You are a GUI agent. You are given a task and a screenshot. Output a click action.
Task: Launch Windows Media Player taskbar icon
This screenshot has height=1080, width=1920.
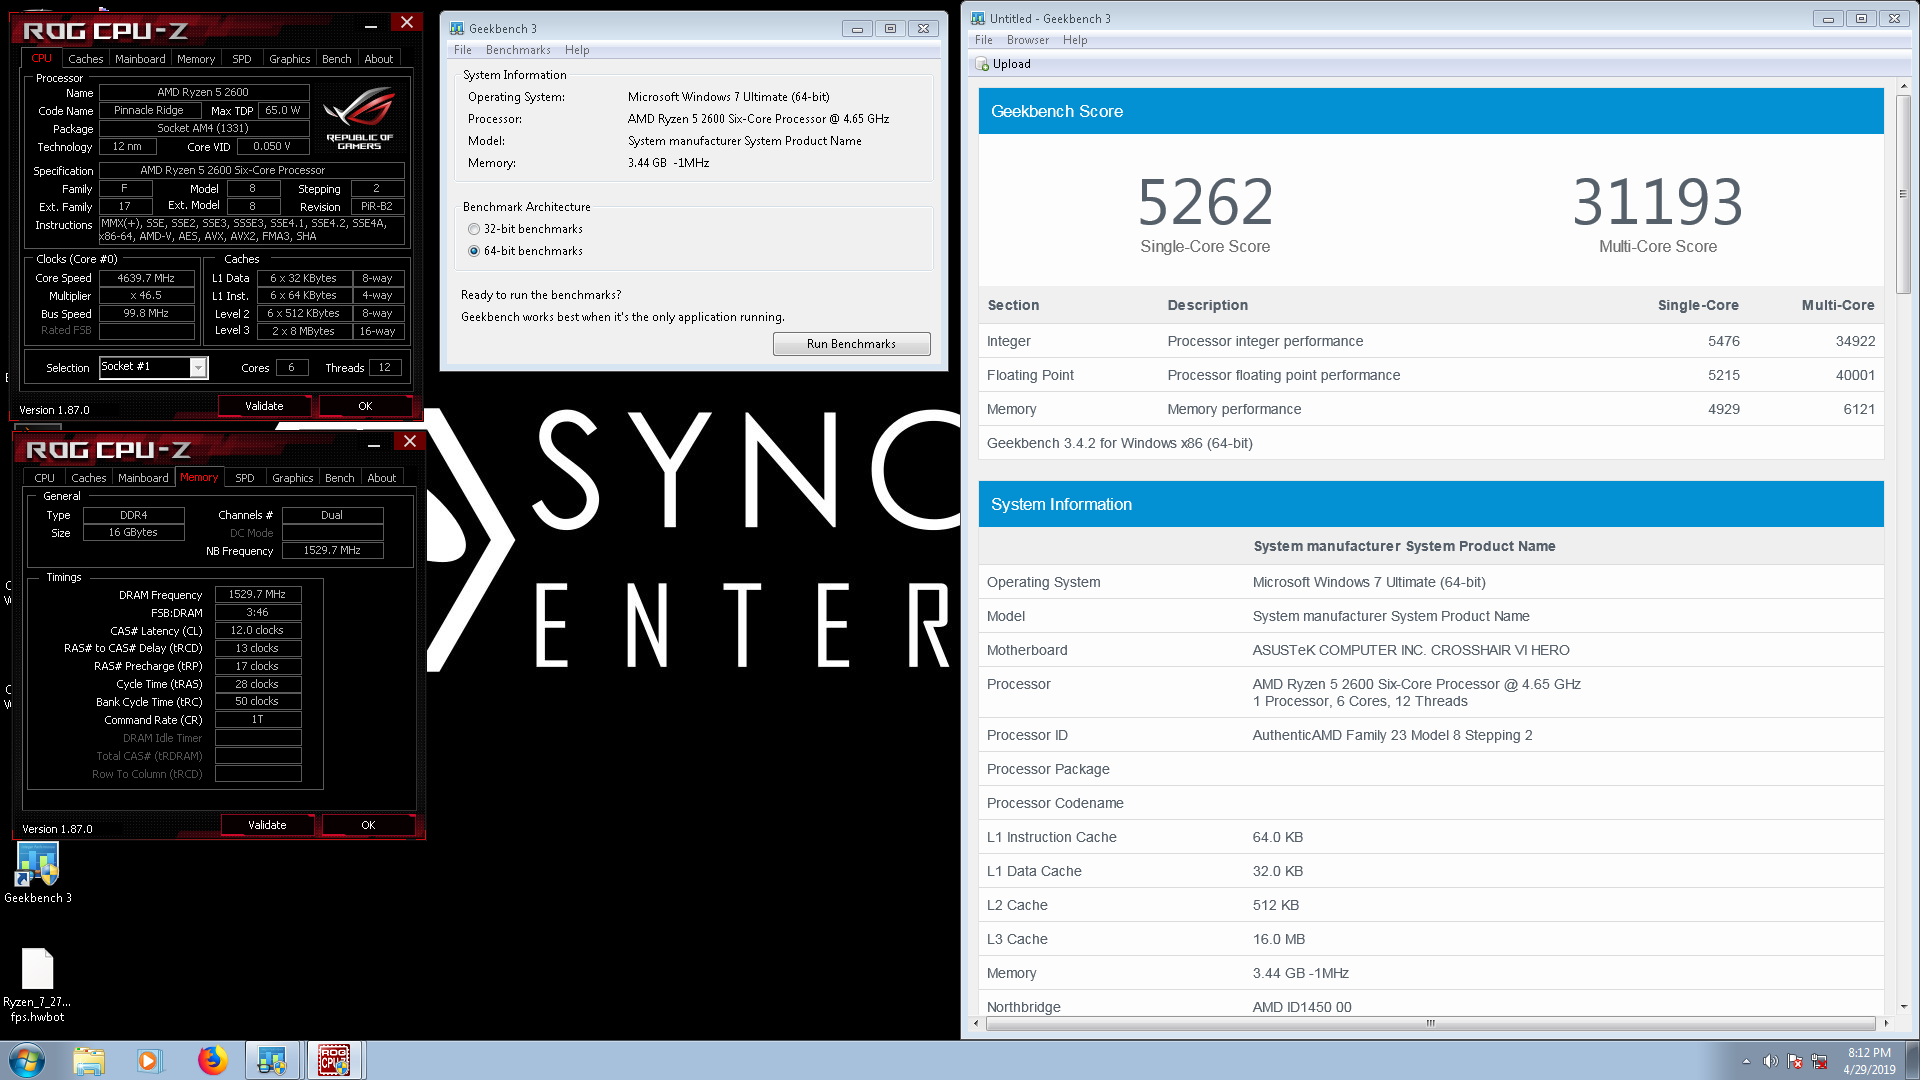point(149,1060)
